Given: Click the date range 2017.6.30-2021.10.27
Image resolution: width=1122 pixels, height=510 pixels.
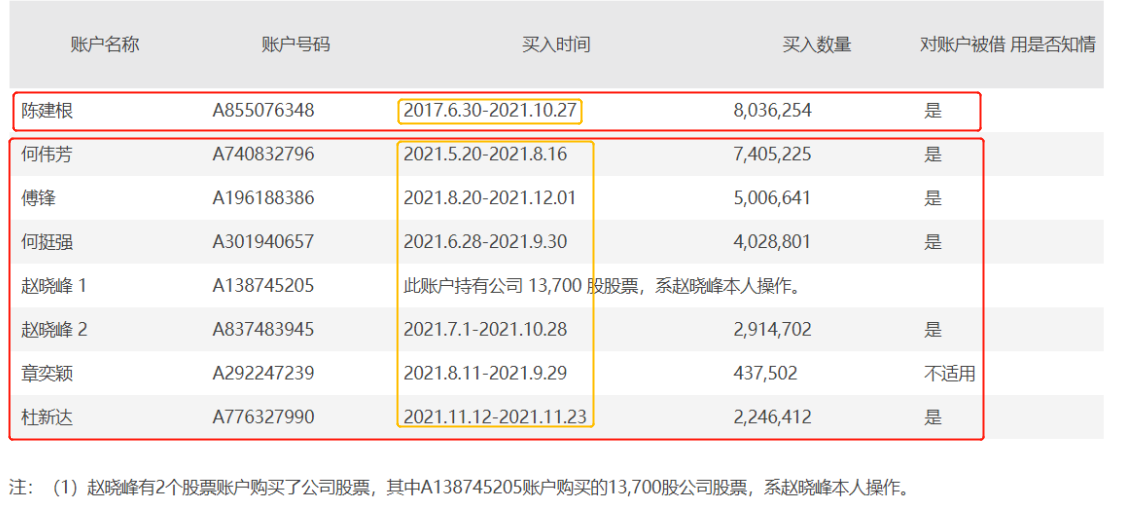Looking at the screenshot, I should click(x=490, y=111).
